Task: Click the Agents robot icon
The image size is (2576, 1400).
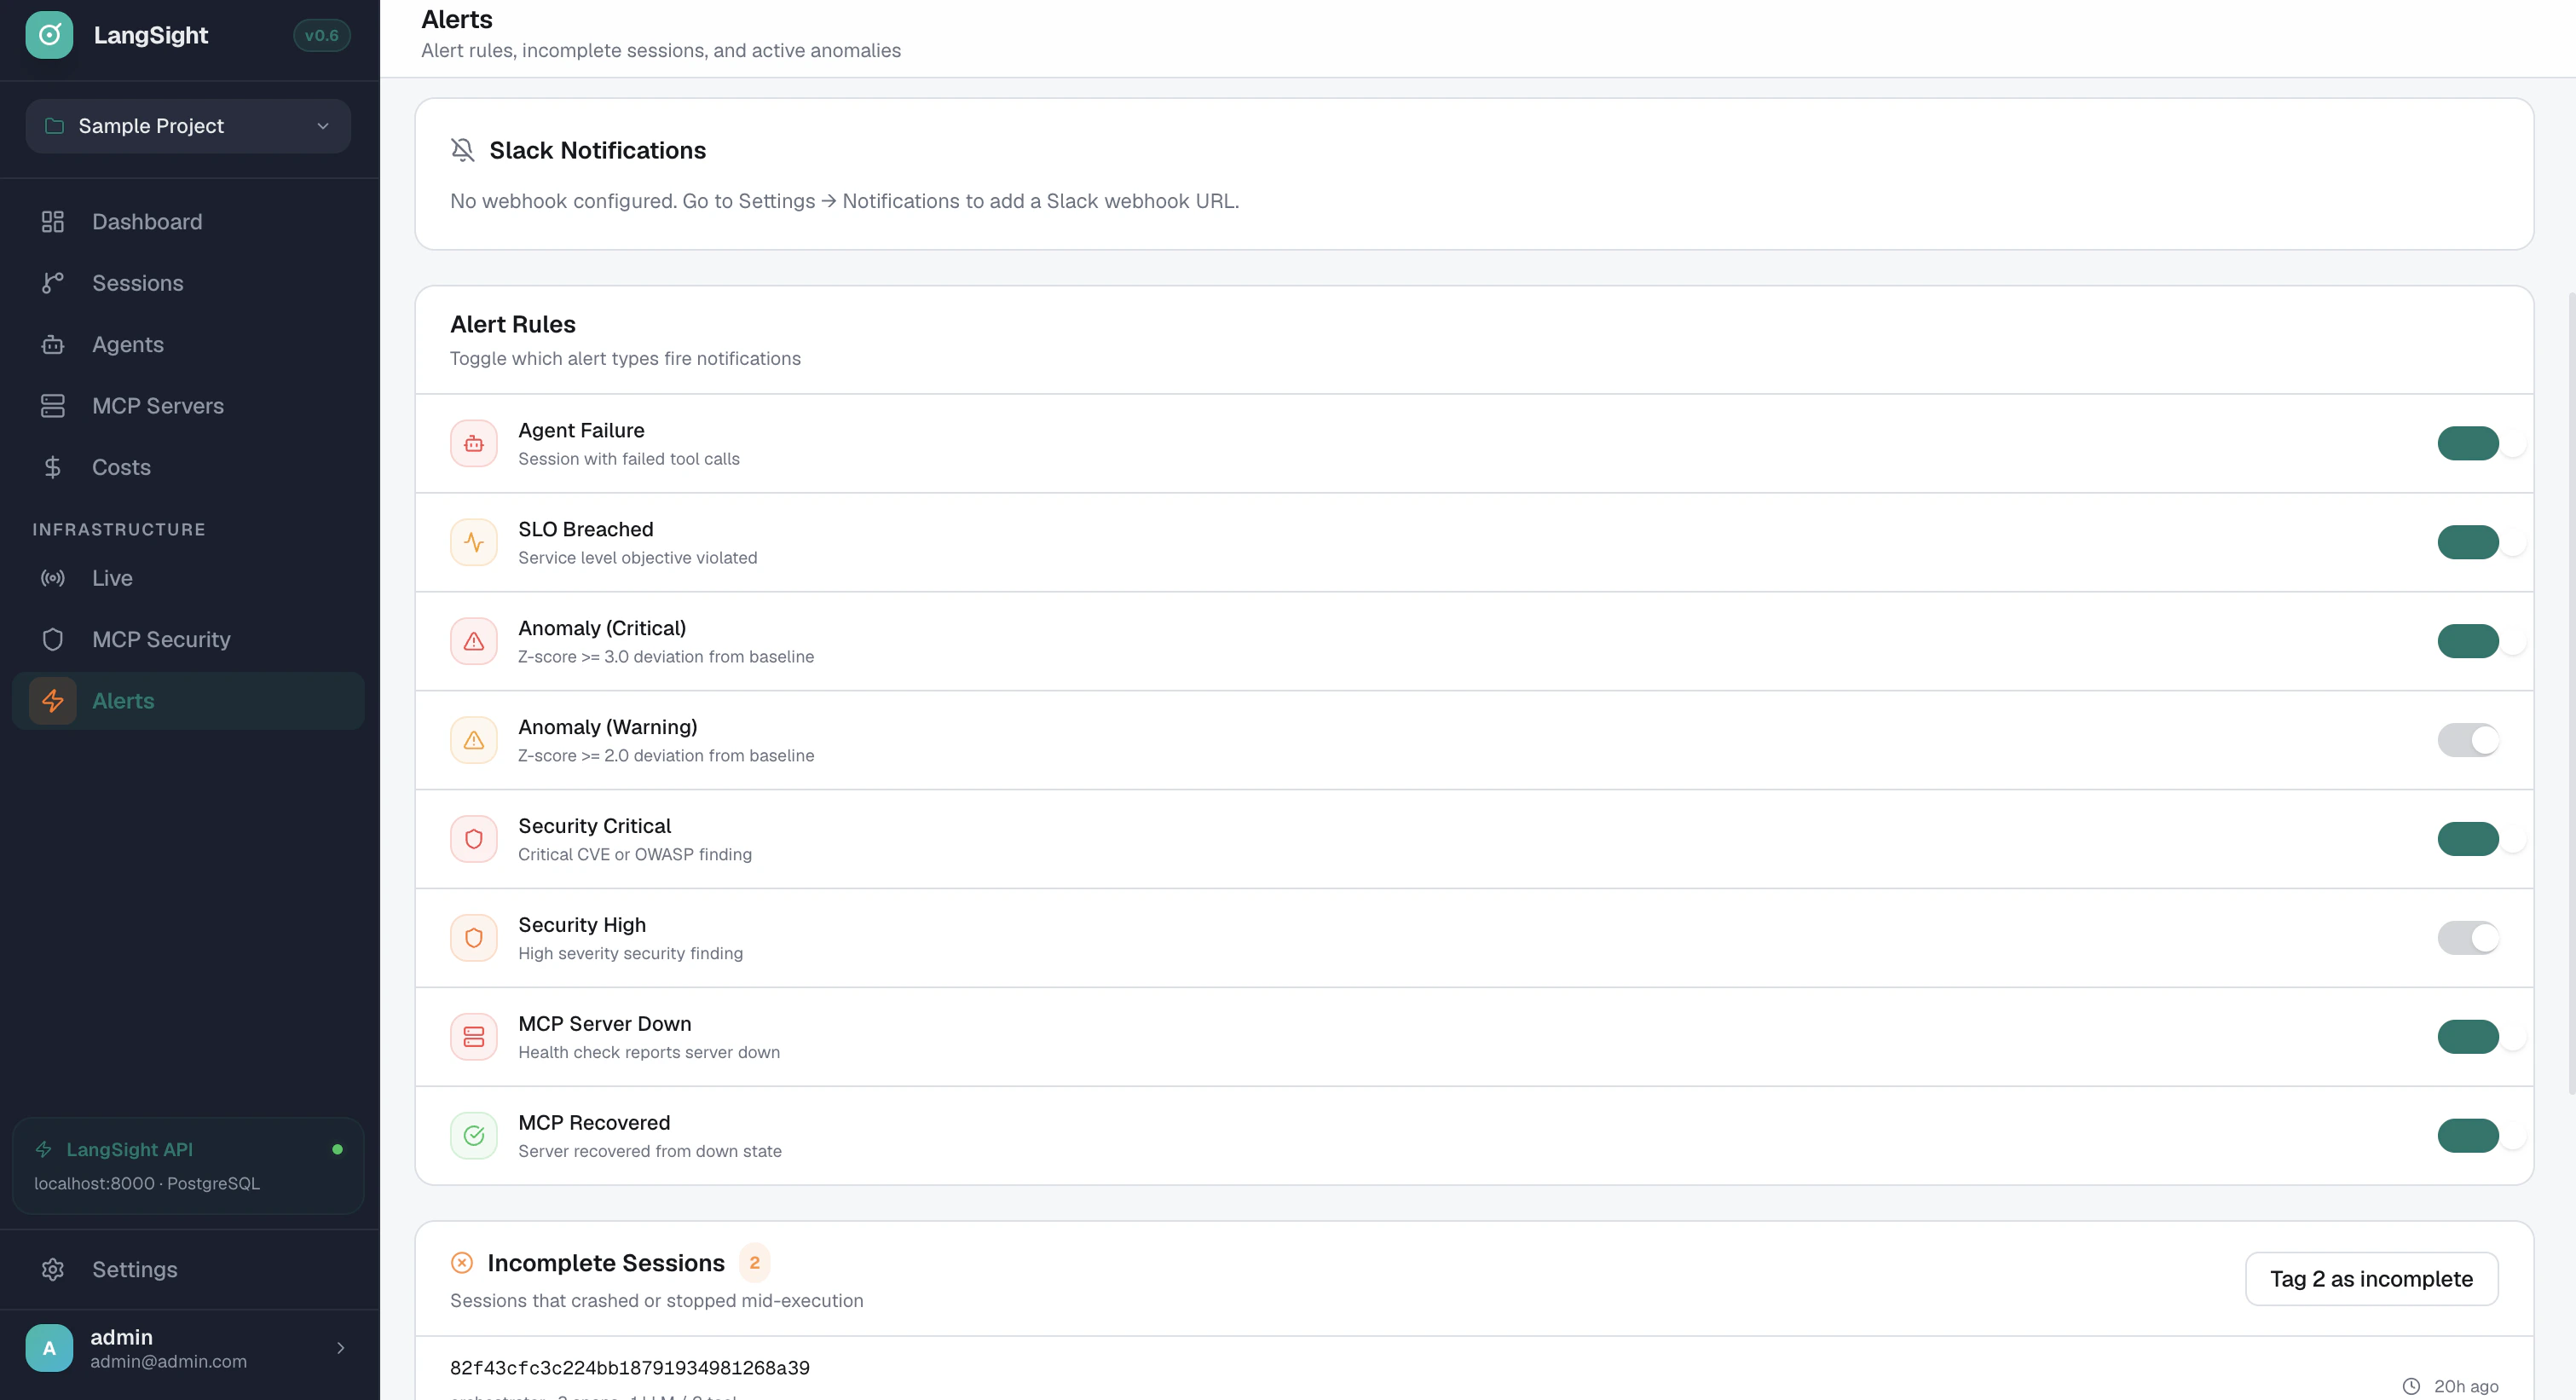Action: coord(53,345)
